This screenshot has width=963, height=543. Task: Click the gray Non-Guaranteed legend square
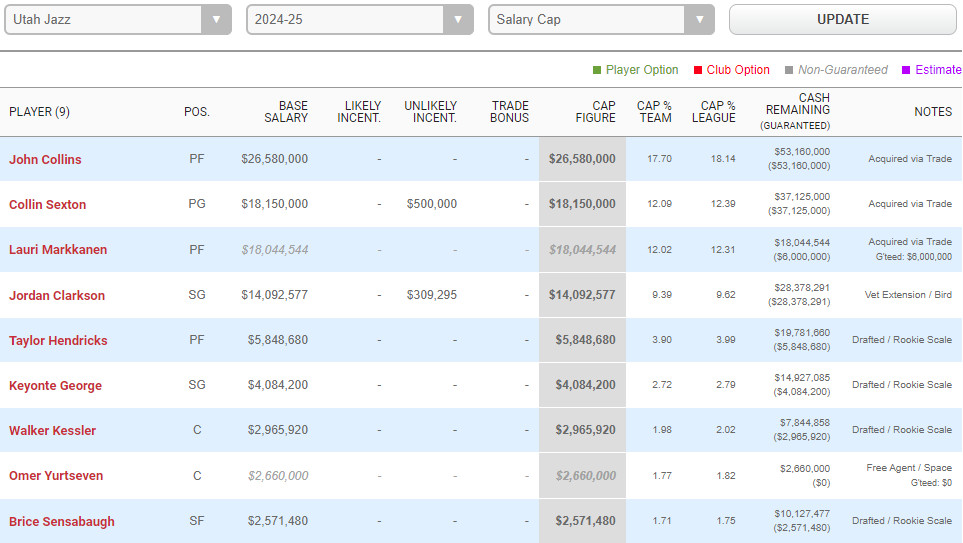789,70
